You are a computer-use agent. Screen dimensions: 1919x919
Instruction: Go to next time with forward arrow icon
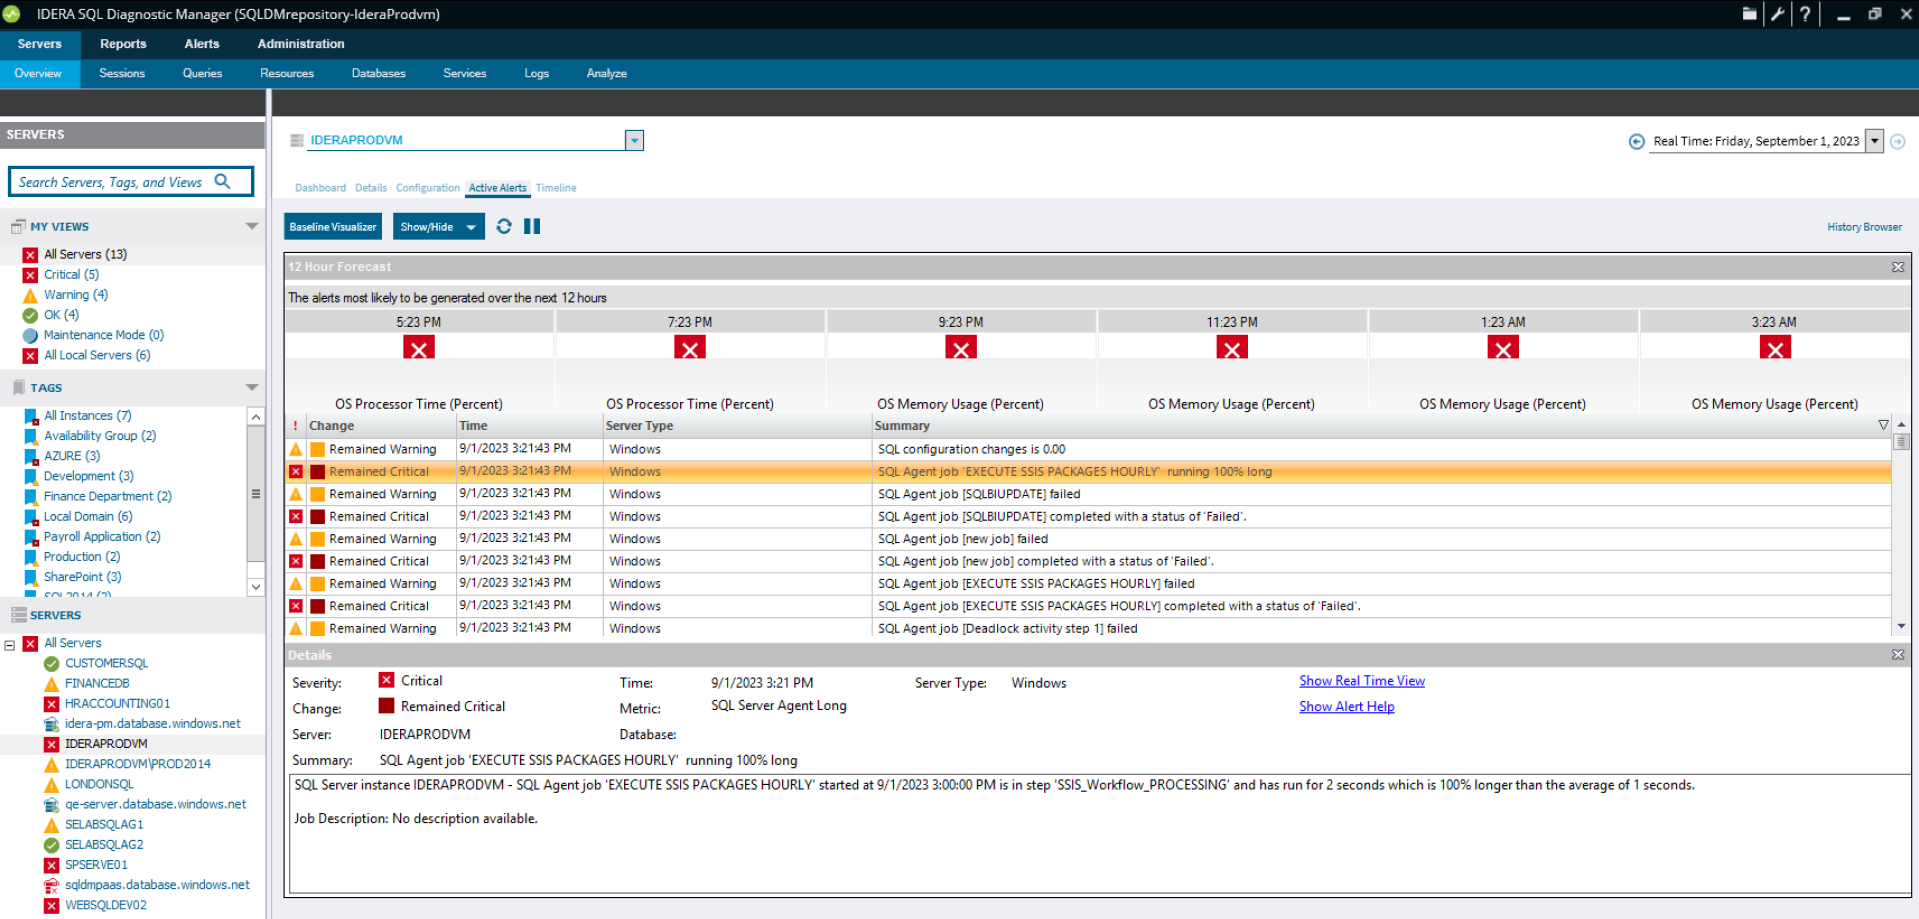coord(1898,142)
